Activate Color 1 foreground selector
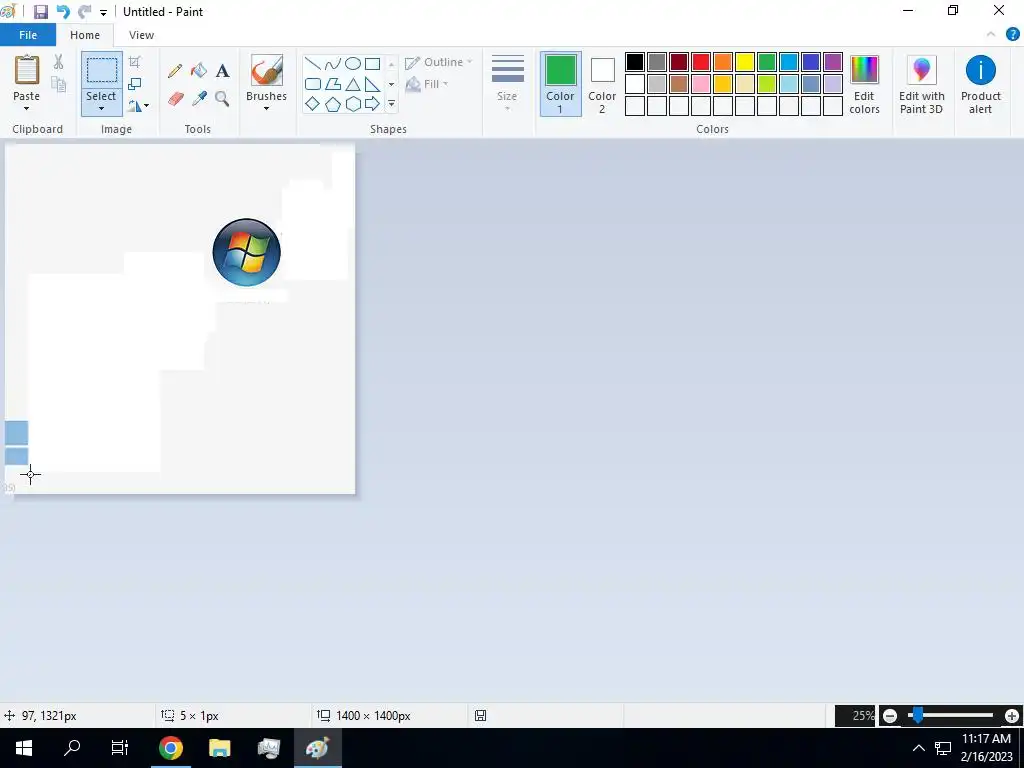The height and width of the screenshot is (768, 1024). pyautogui.click(x=560, y=84)
